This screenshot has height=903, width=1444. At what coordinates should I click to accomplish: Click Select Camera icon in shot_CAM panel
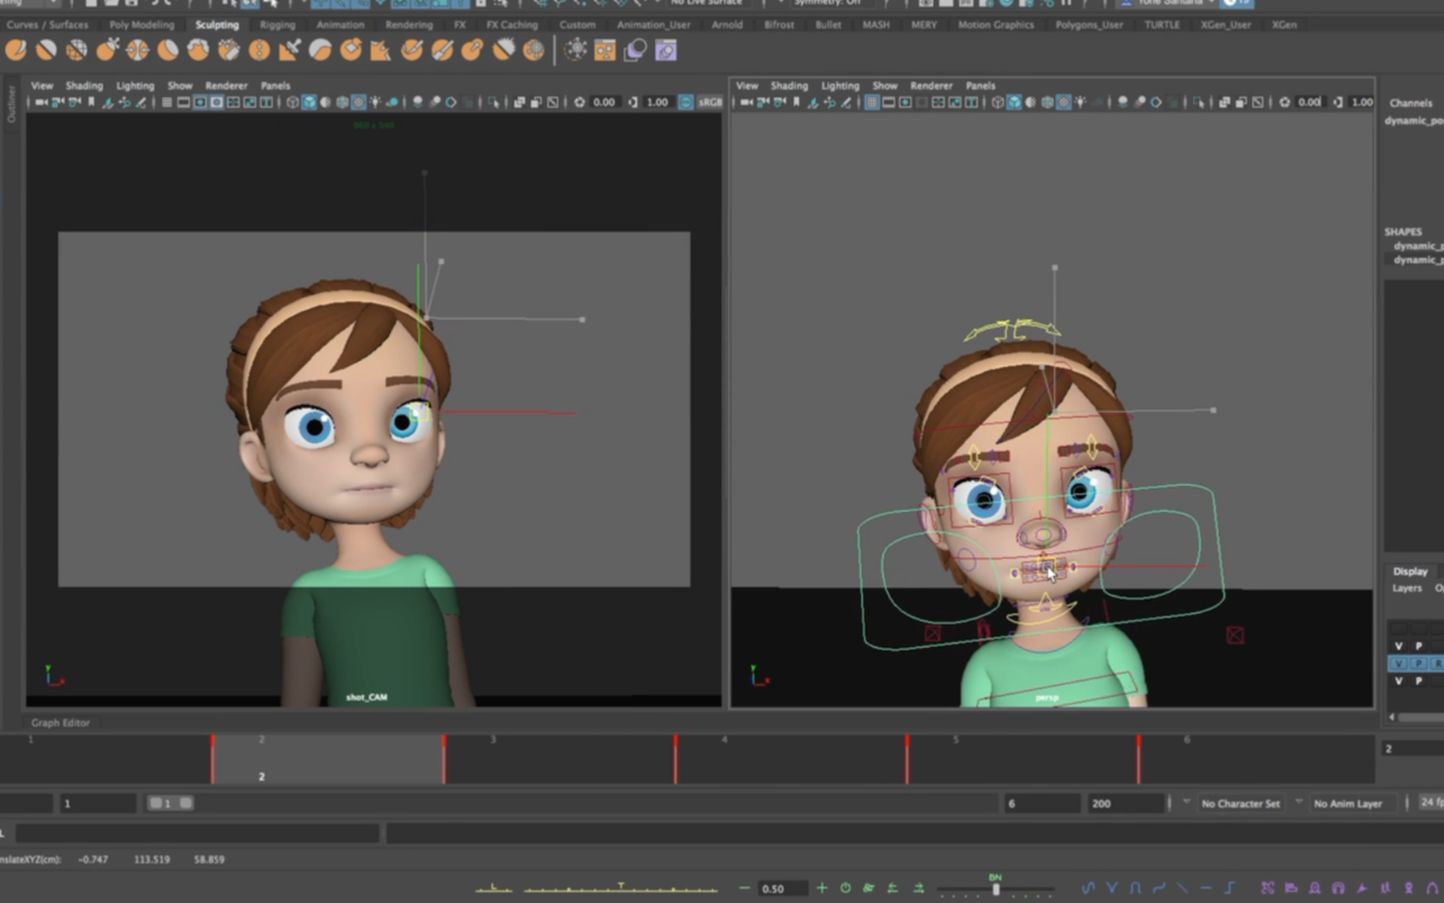[41, 102]
